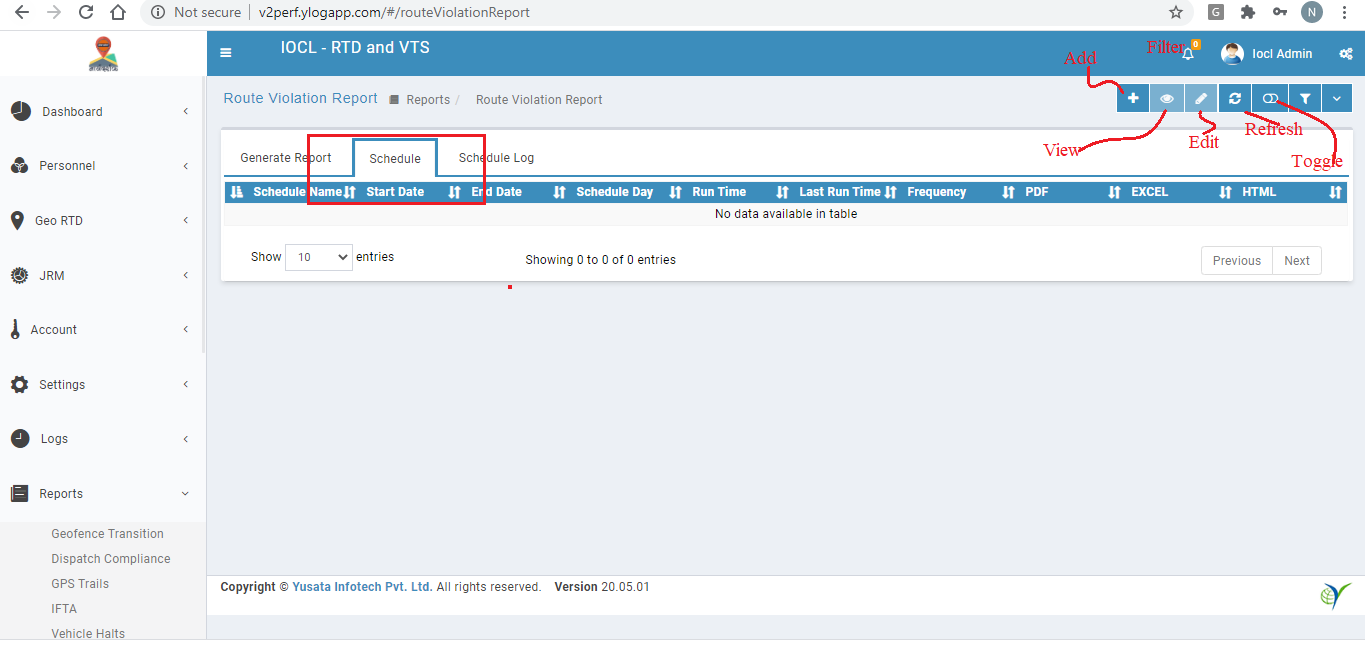Open IFTA report
This screenshot has width=1365, height=645.
coord(64,609)
